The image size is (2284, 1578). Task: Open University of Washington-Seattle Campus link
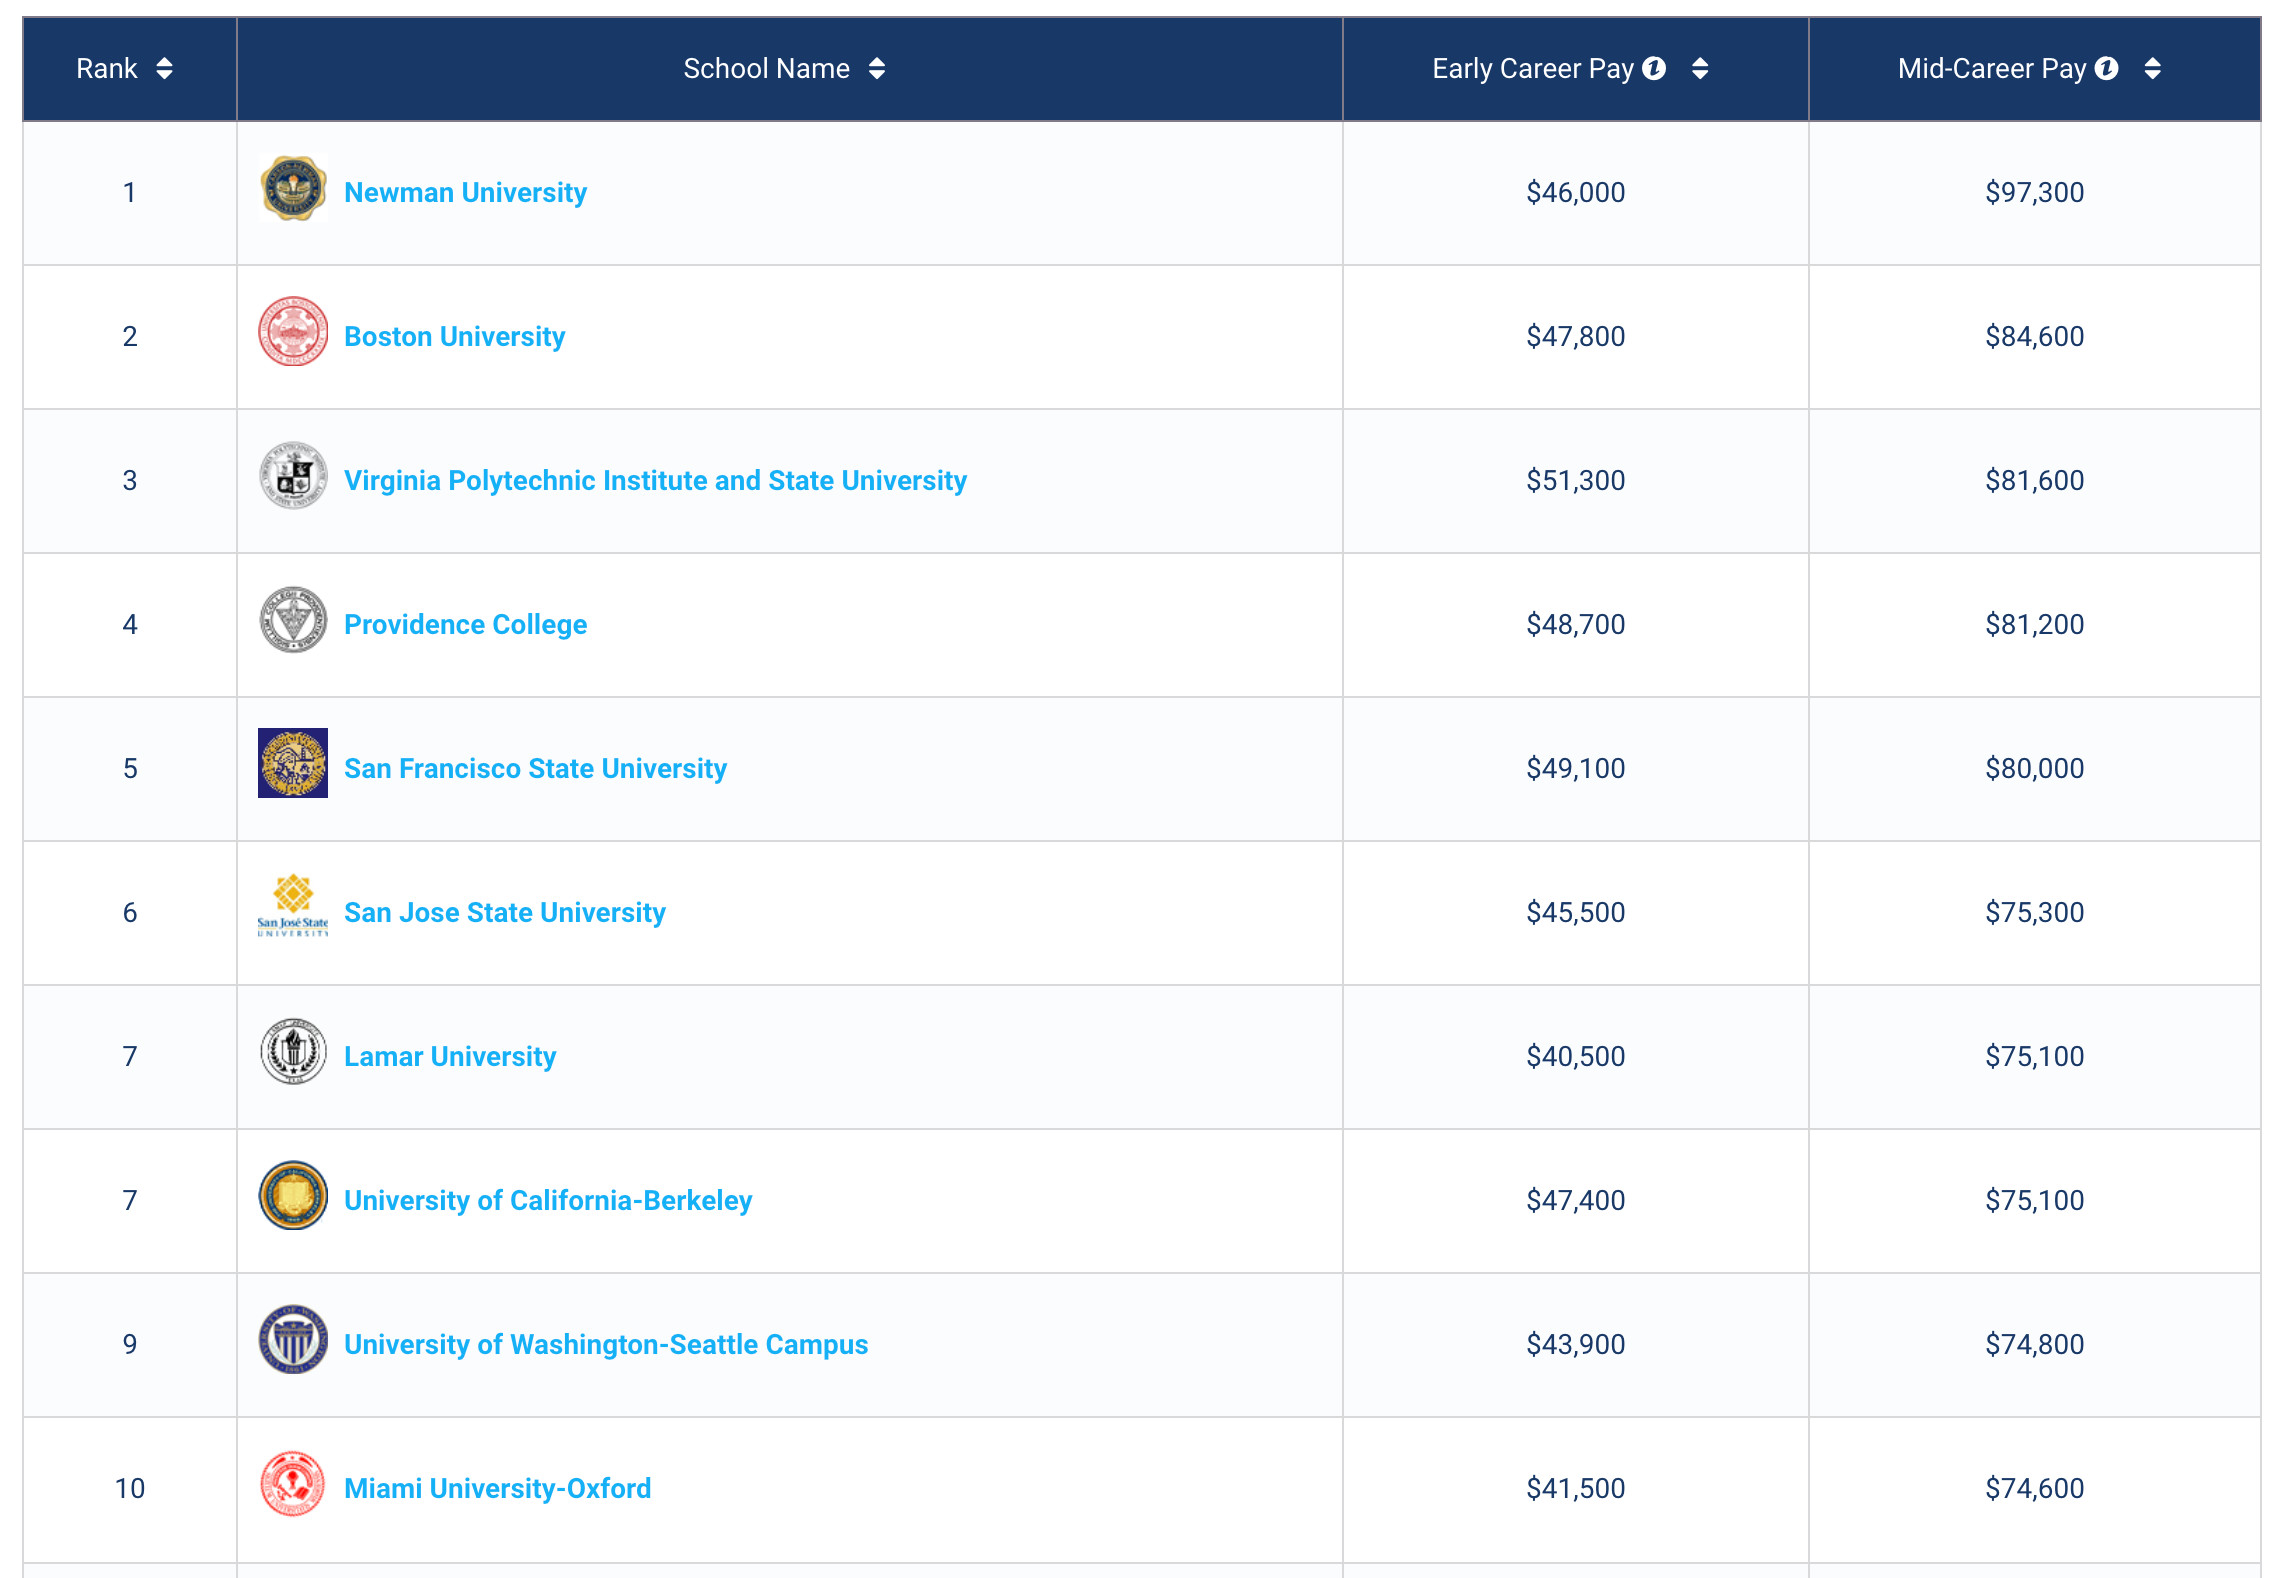click(606, 1345)
